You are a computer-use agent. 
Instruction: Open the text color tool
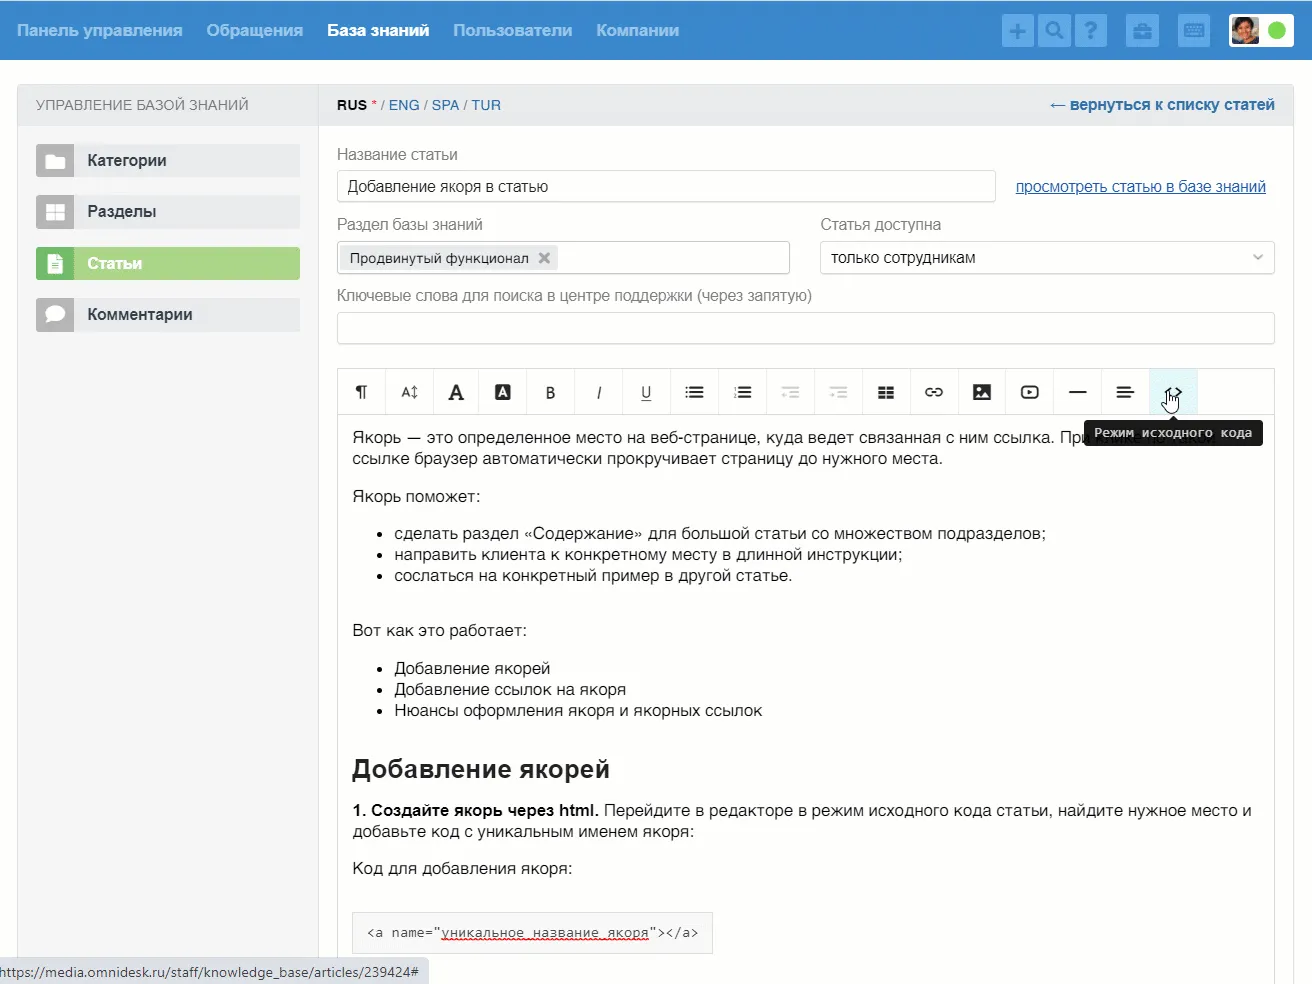[x=456, y=392]
